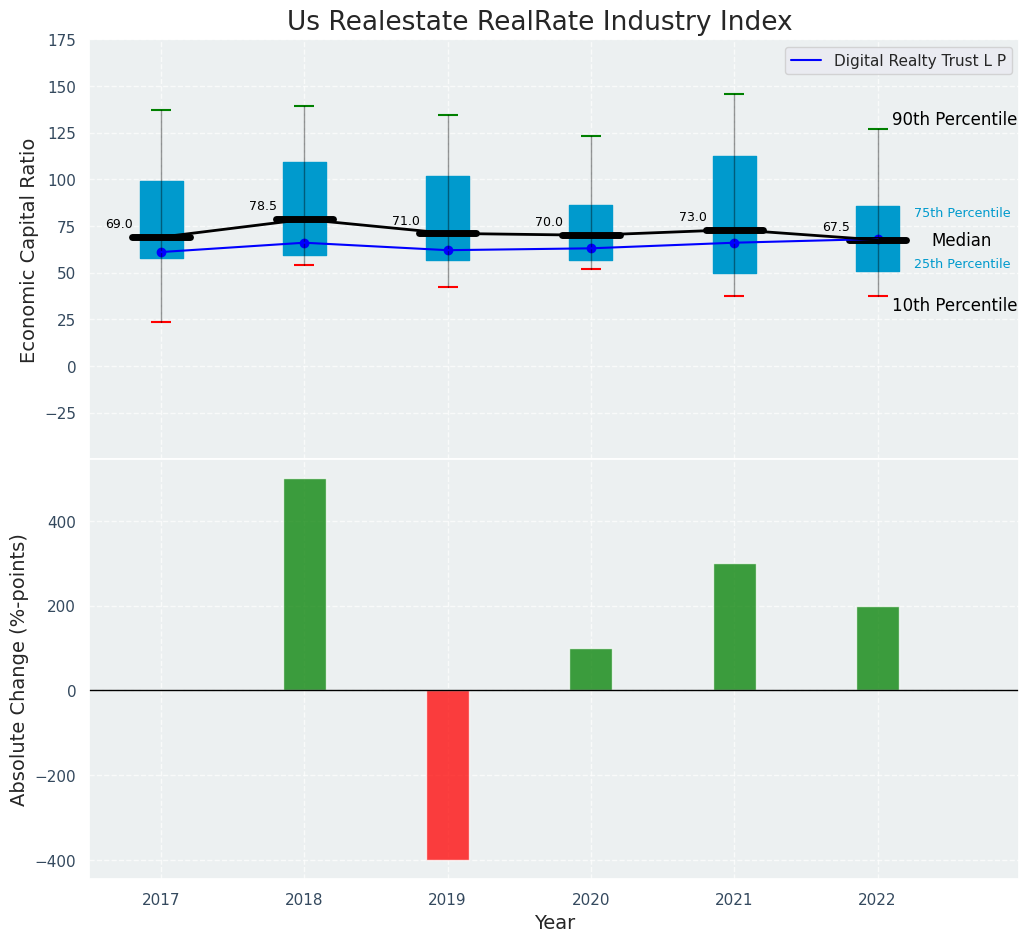Click the 2022 x-axis tick label

coord(877,899)
